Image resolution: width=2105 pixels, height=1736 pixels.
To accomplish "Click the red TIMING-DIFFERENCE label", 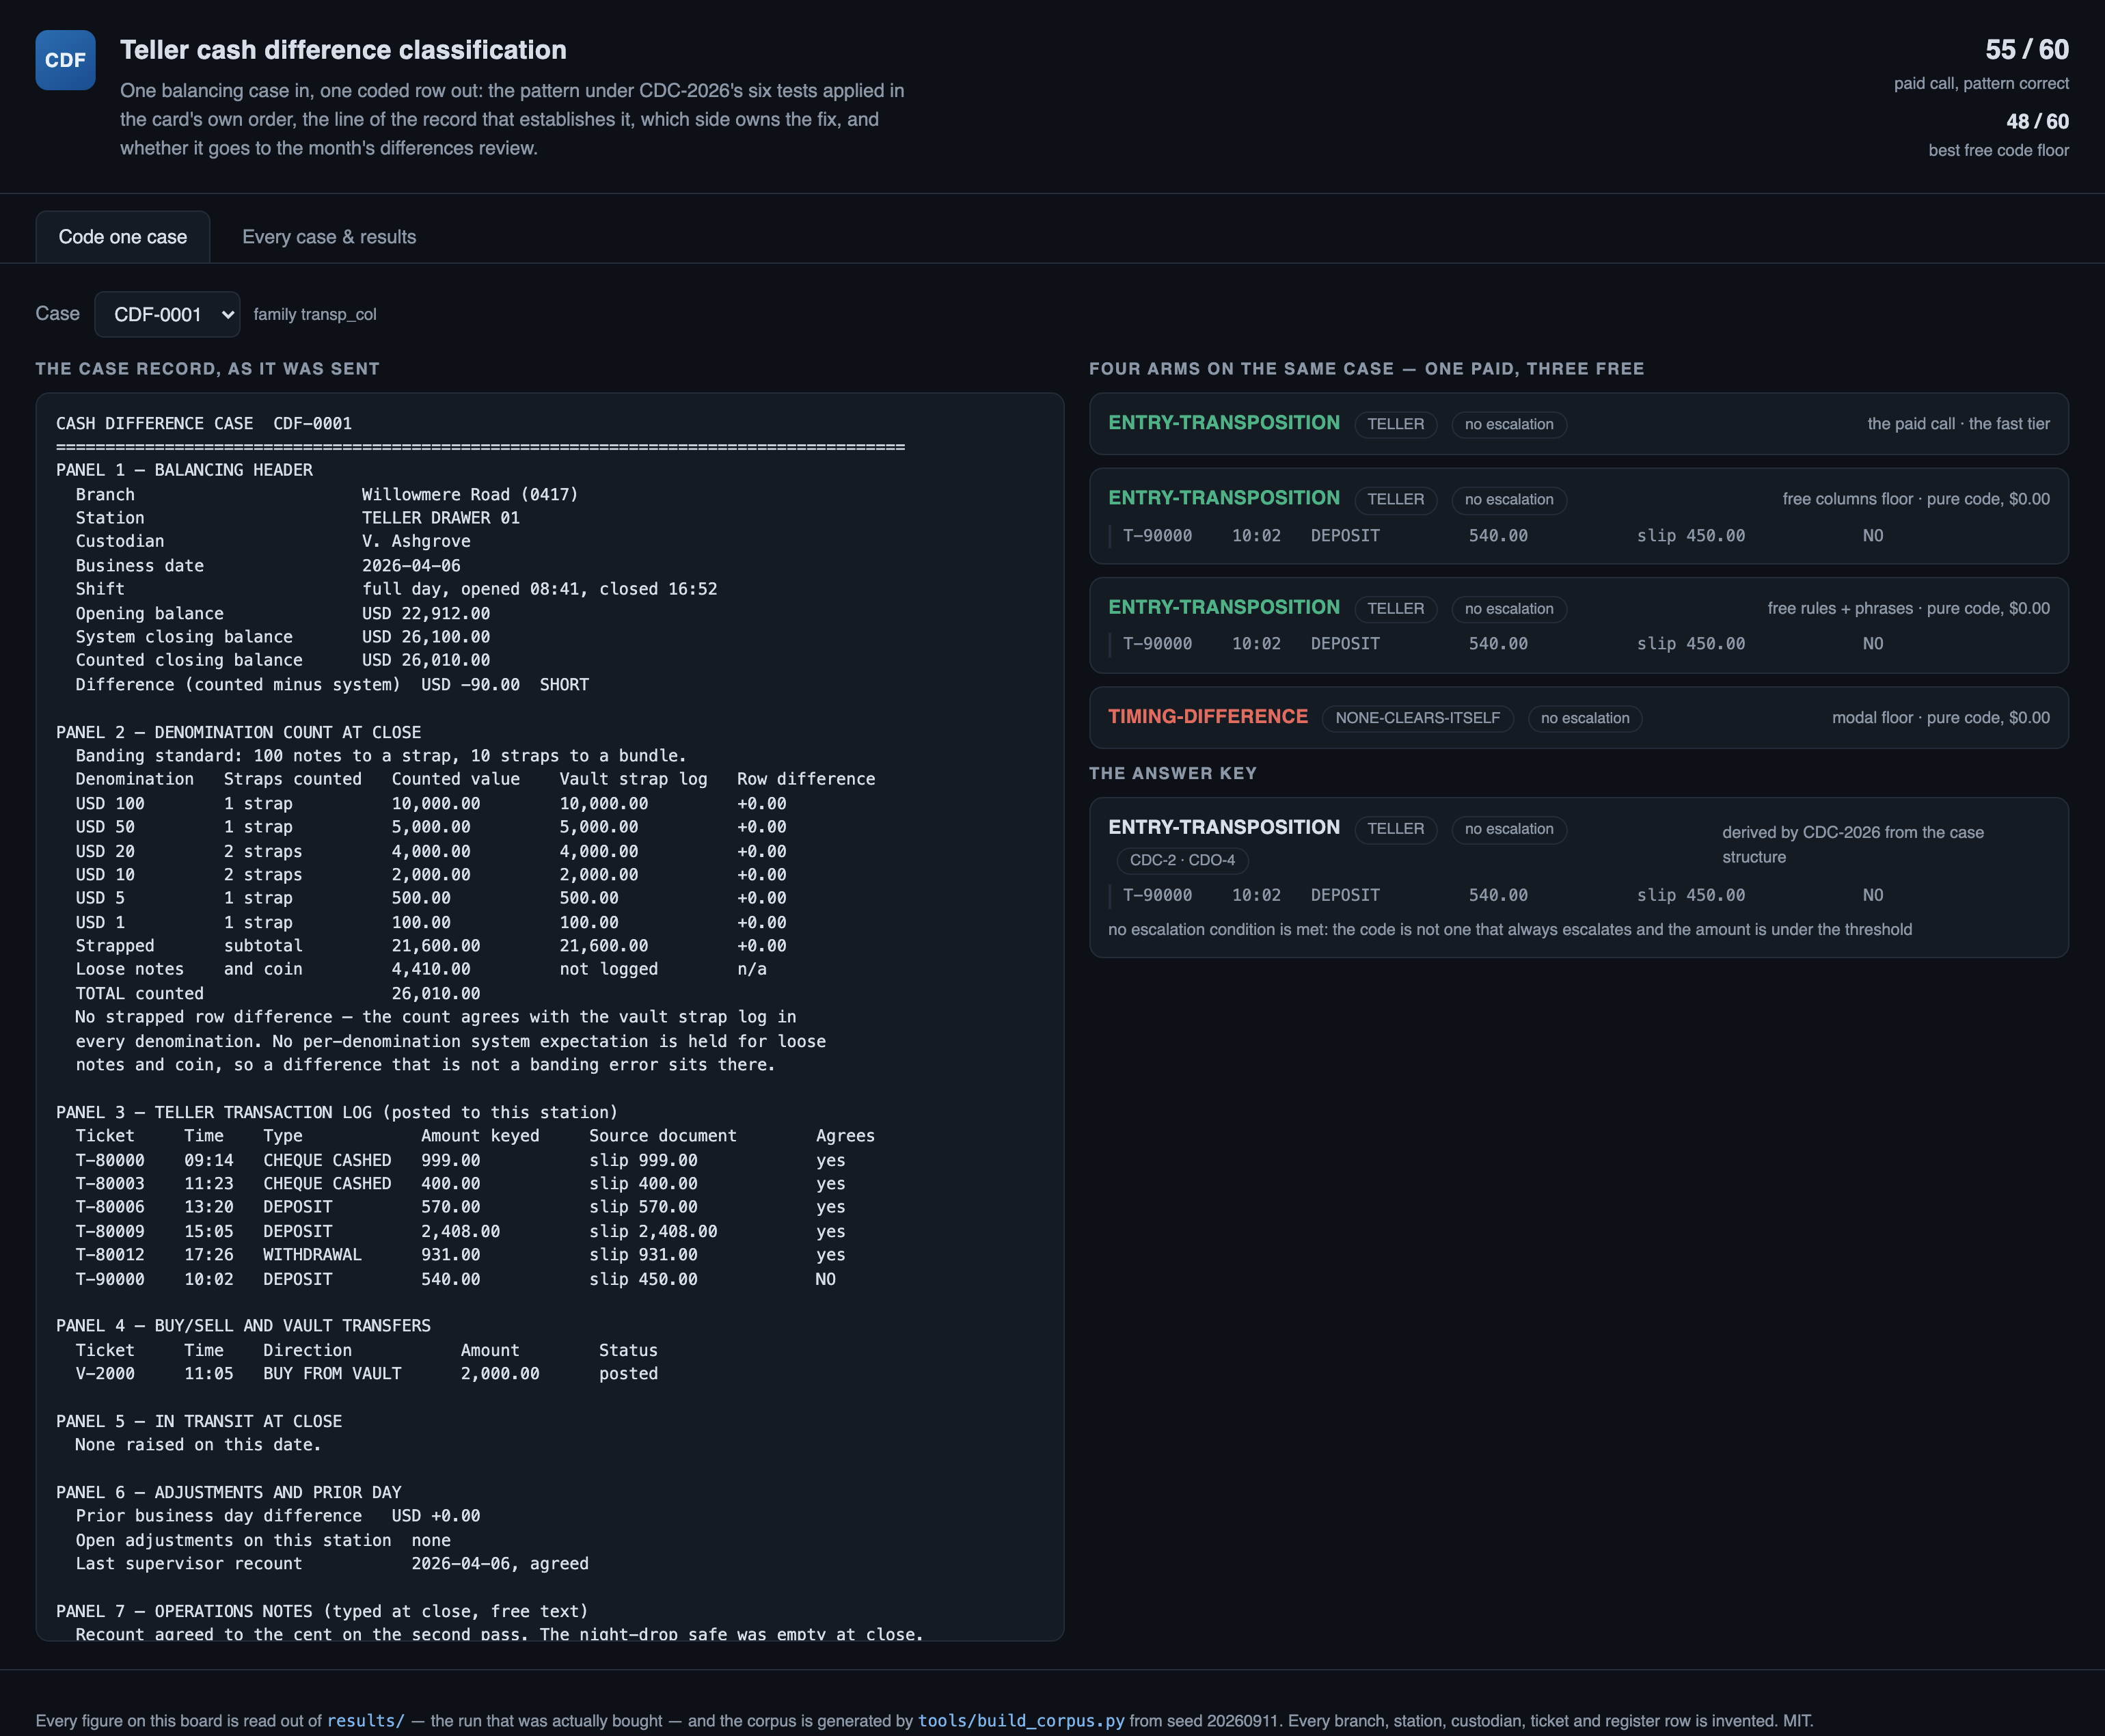I will (x=1207, y=717).
